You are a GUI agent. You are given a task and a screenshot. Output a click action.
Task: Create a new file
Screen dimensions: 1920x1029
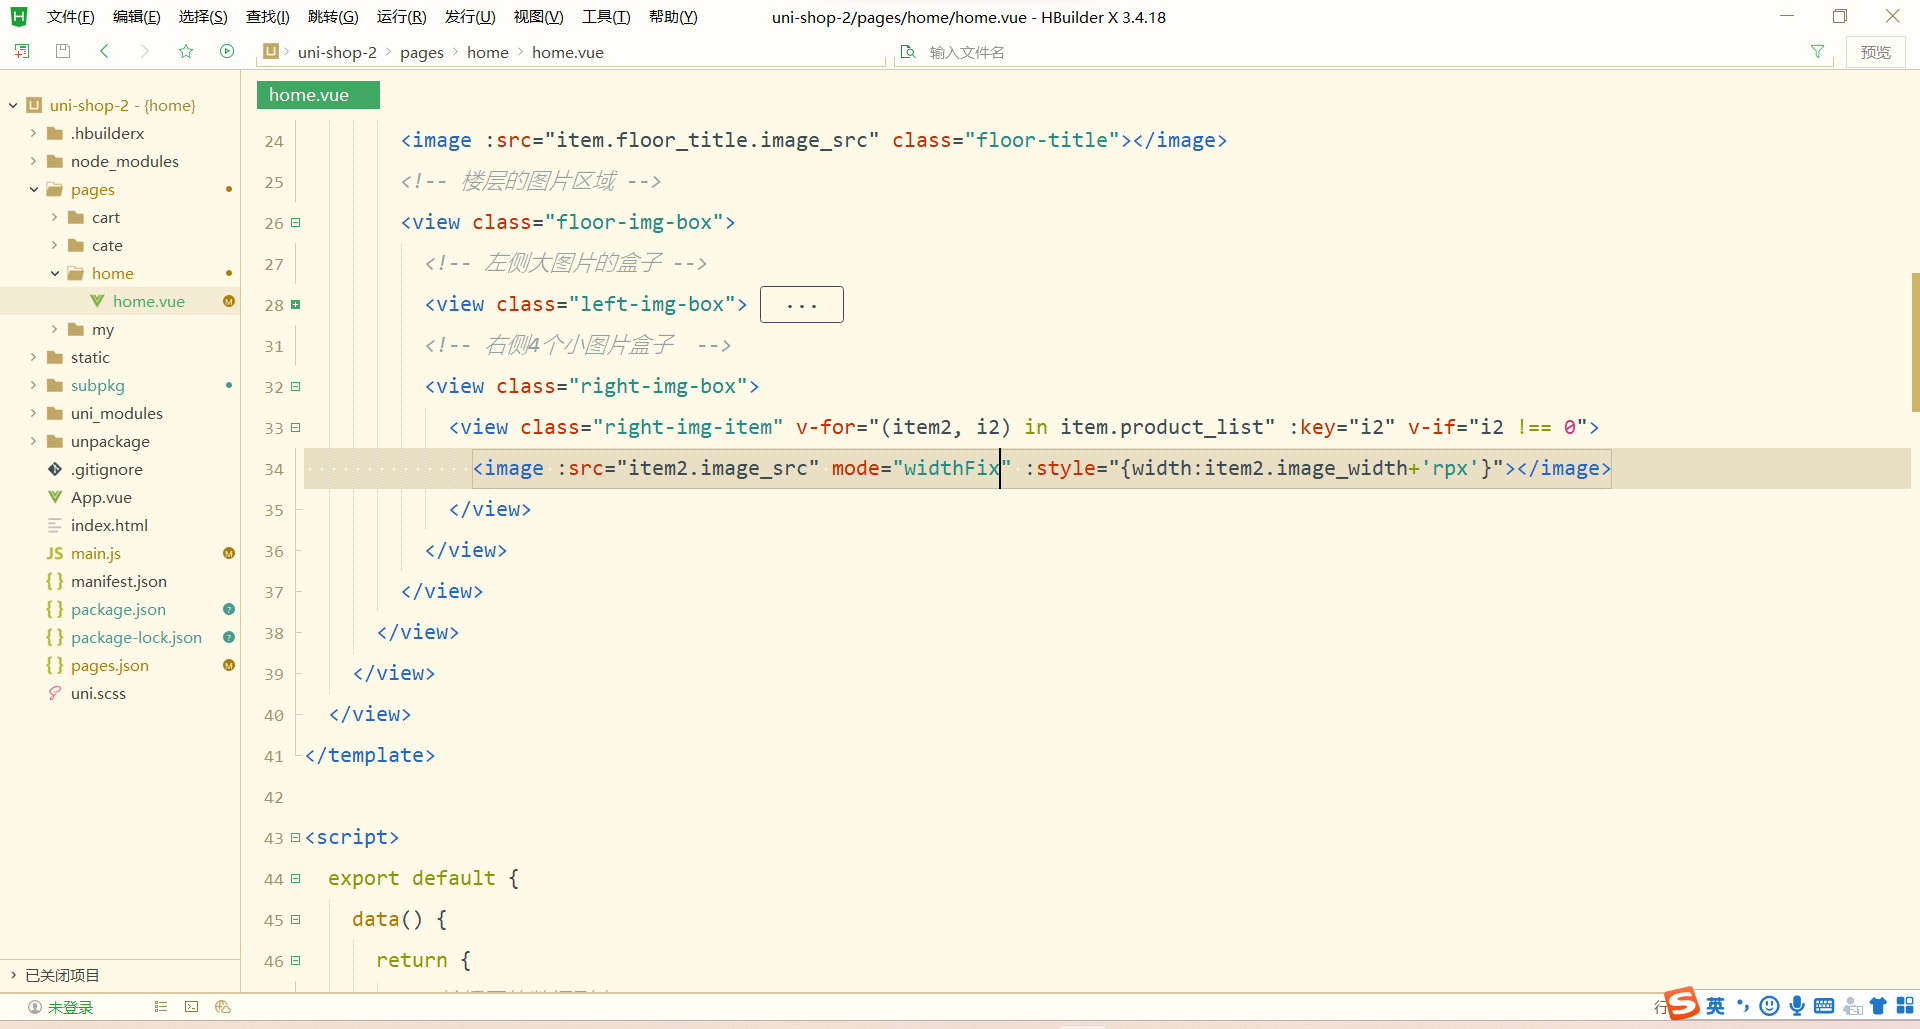(x=21, y=51)
